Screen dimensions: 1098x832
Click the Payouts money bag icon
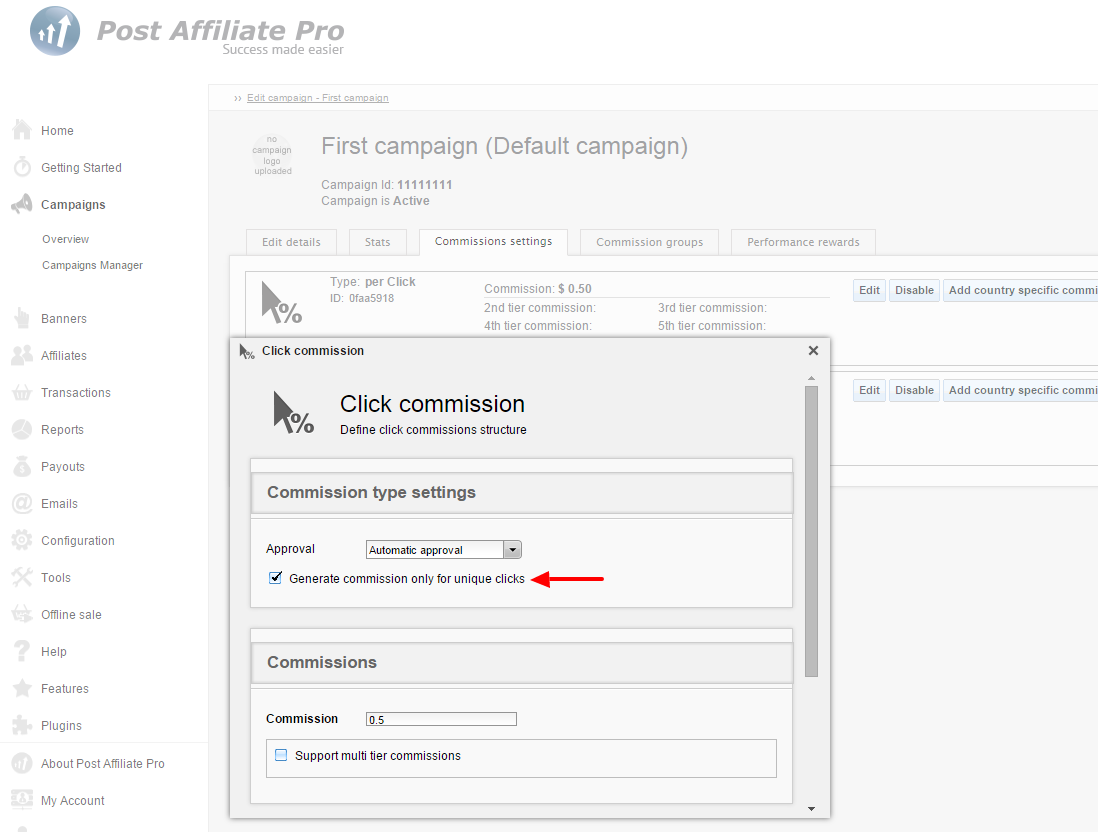22,466
